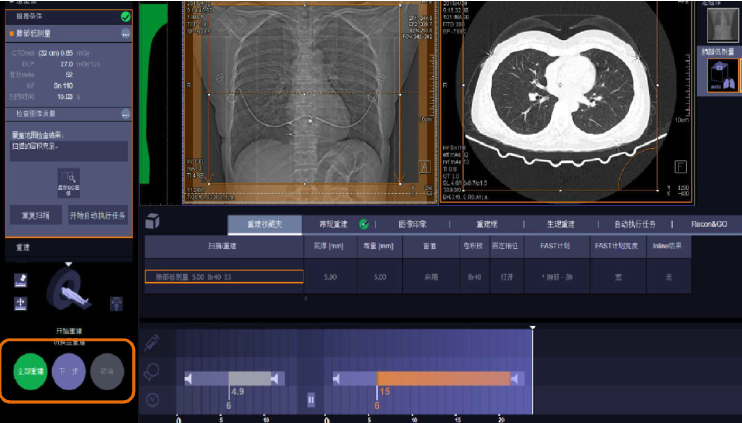This screenshot has width=742, height=423.
Task: Click the voice command head icon on timeline
Action: point(152,371)
